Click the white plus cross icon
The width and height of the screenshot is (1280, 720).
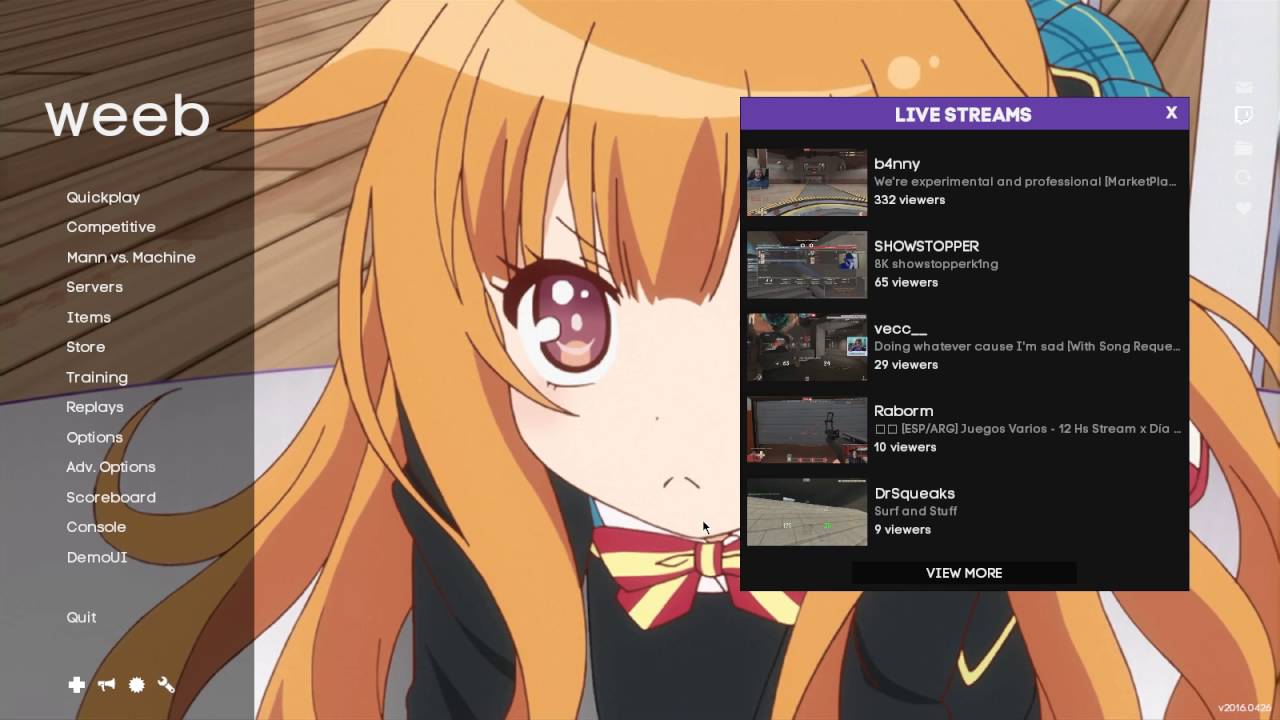coord(76,685)
